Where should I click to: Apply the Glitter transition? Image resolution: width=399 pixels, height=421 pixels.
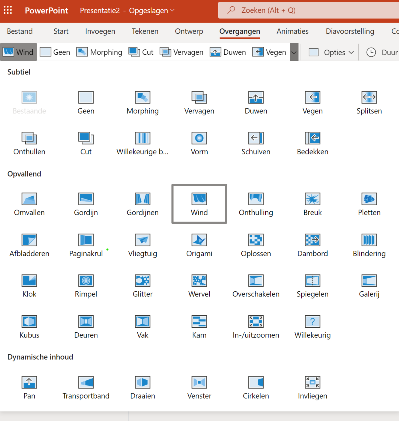[142, 286]
